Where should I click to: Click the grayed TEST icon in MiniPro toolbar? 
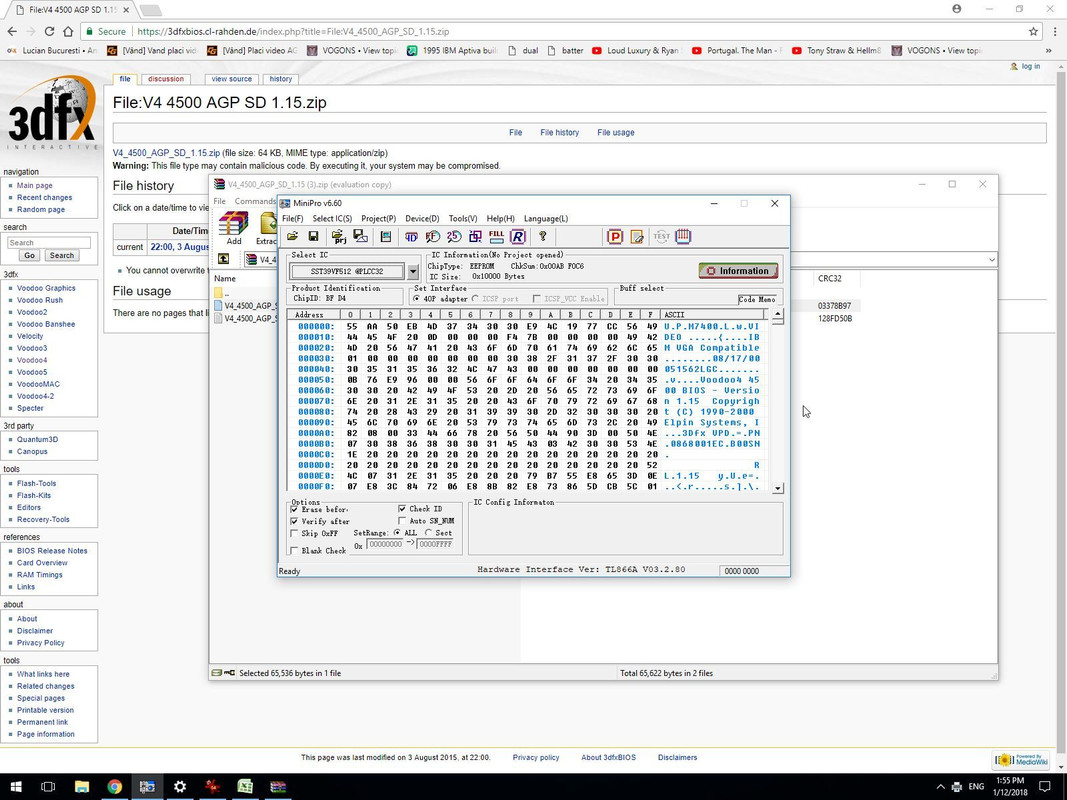point(661,236)
